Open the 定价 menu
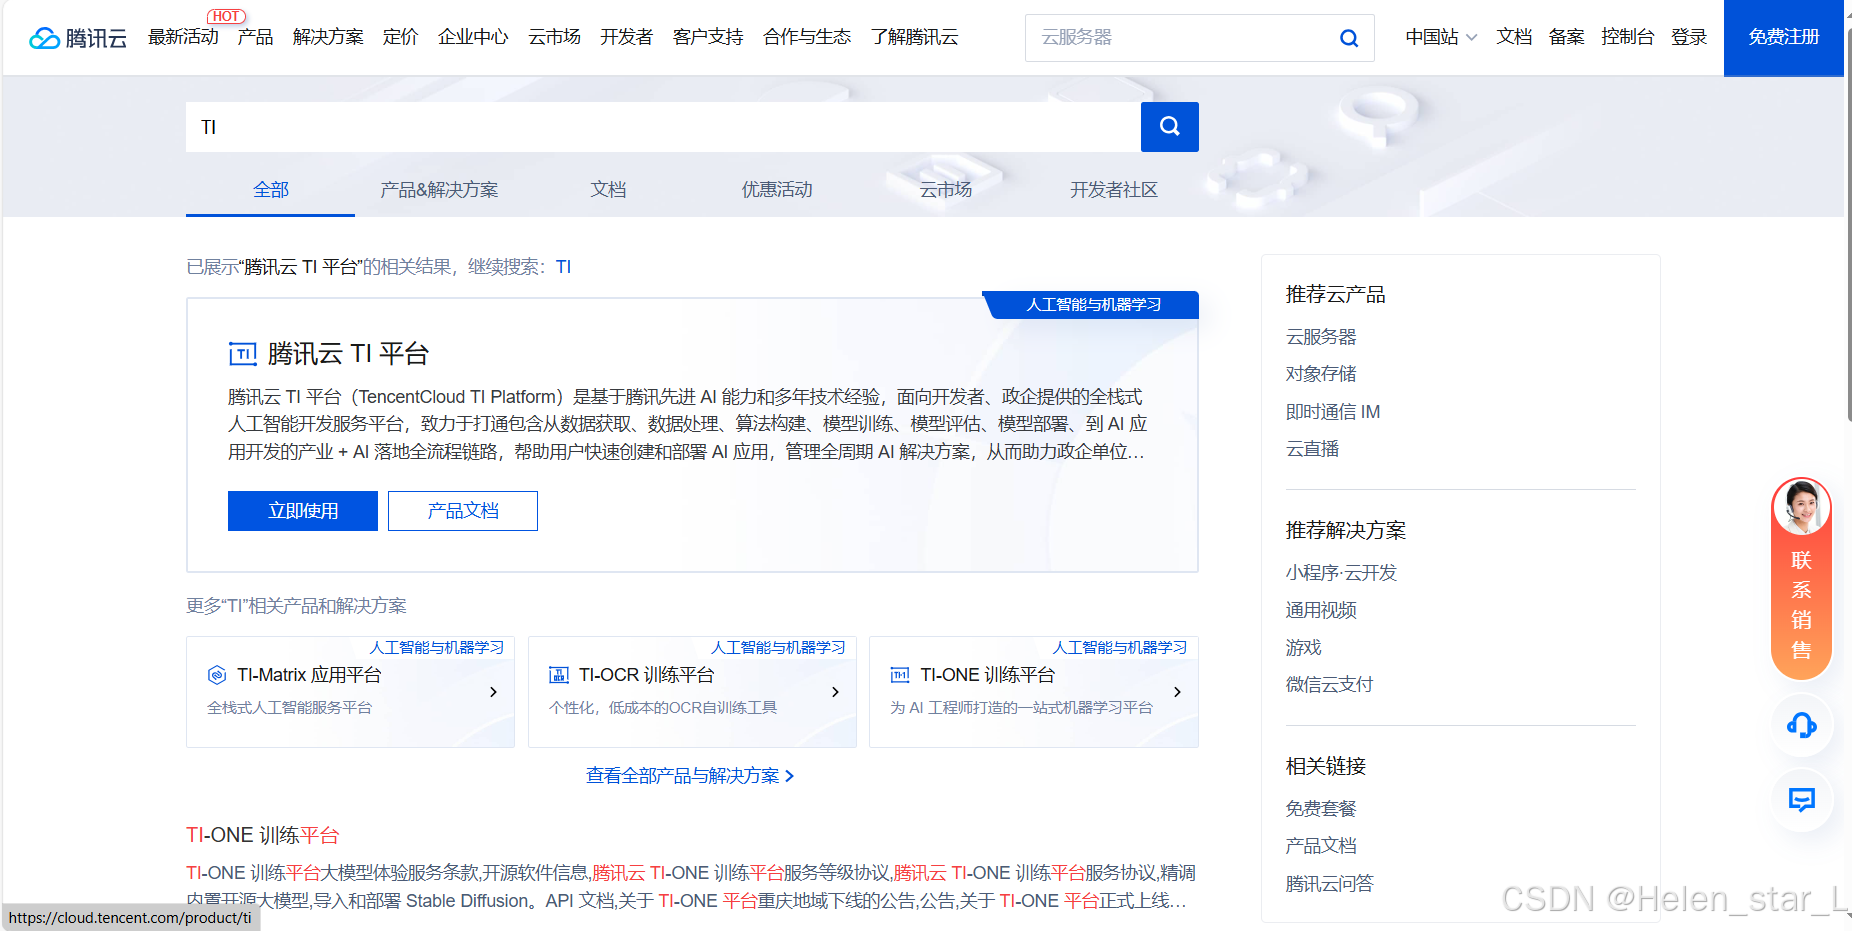 click(400, 37)
